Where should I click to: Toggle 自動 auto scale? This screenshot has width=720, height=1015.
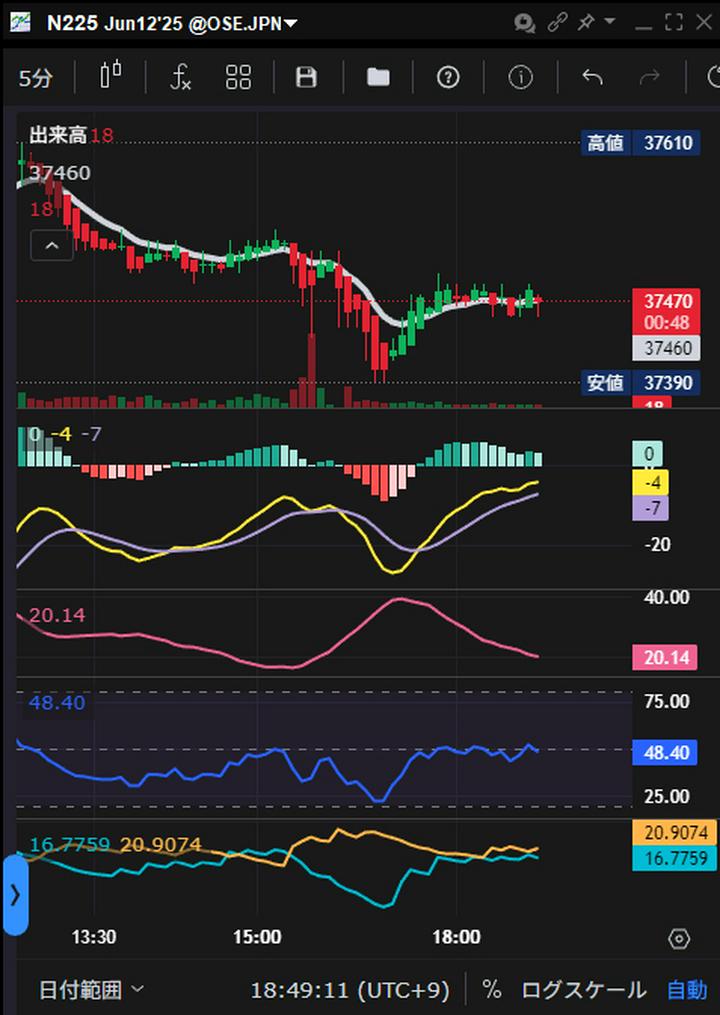(686, 990)
